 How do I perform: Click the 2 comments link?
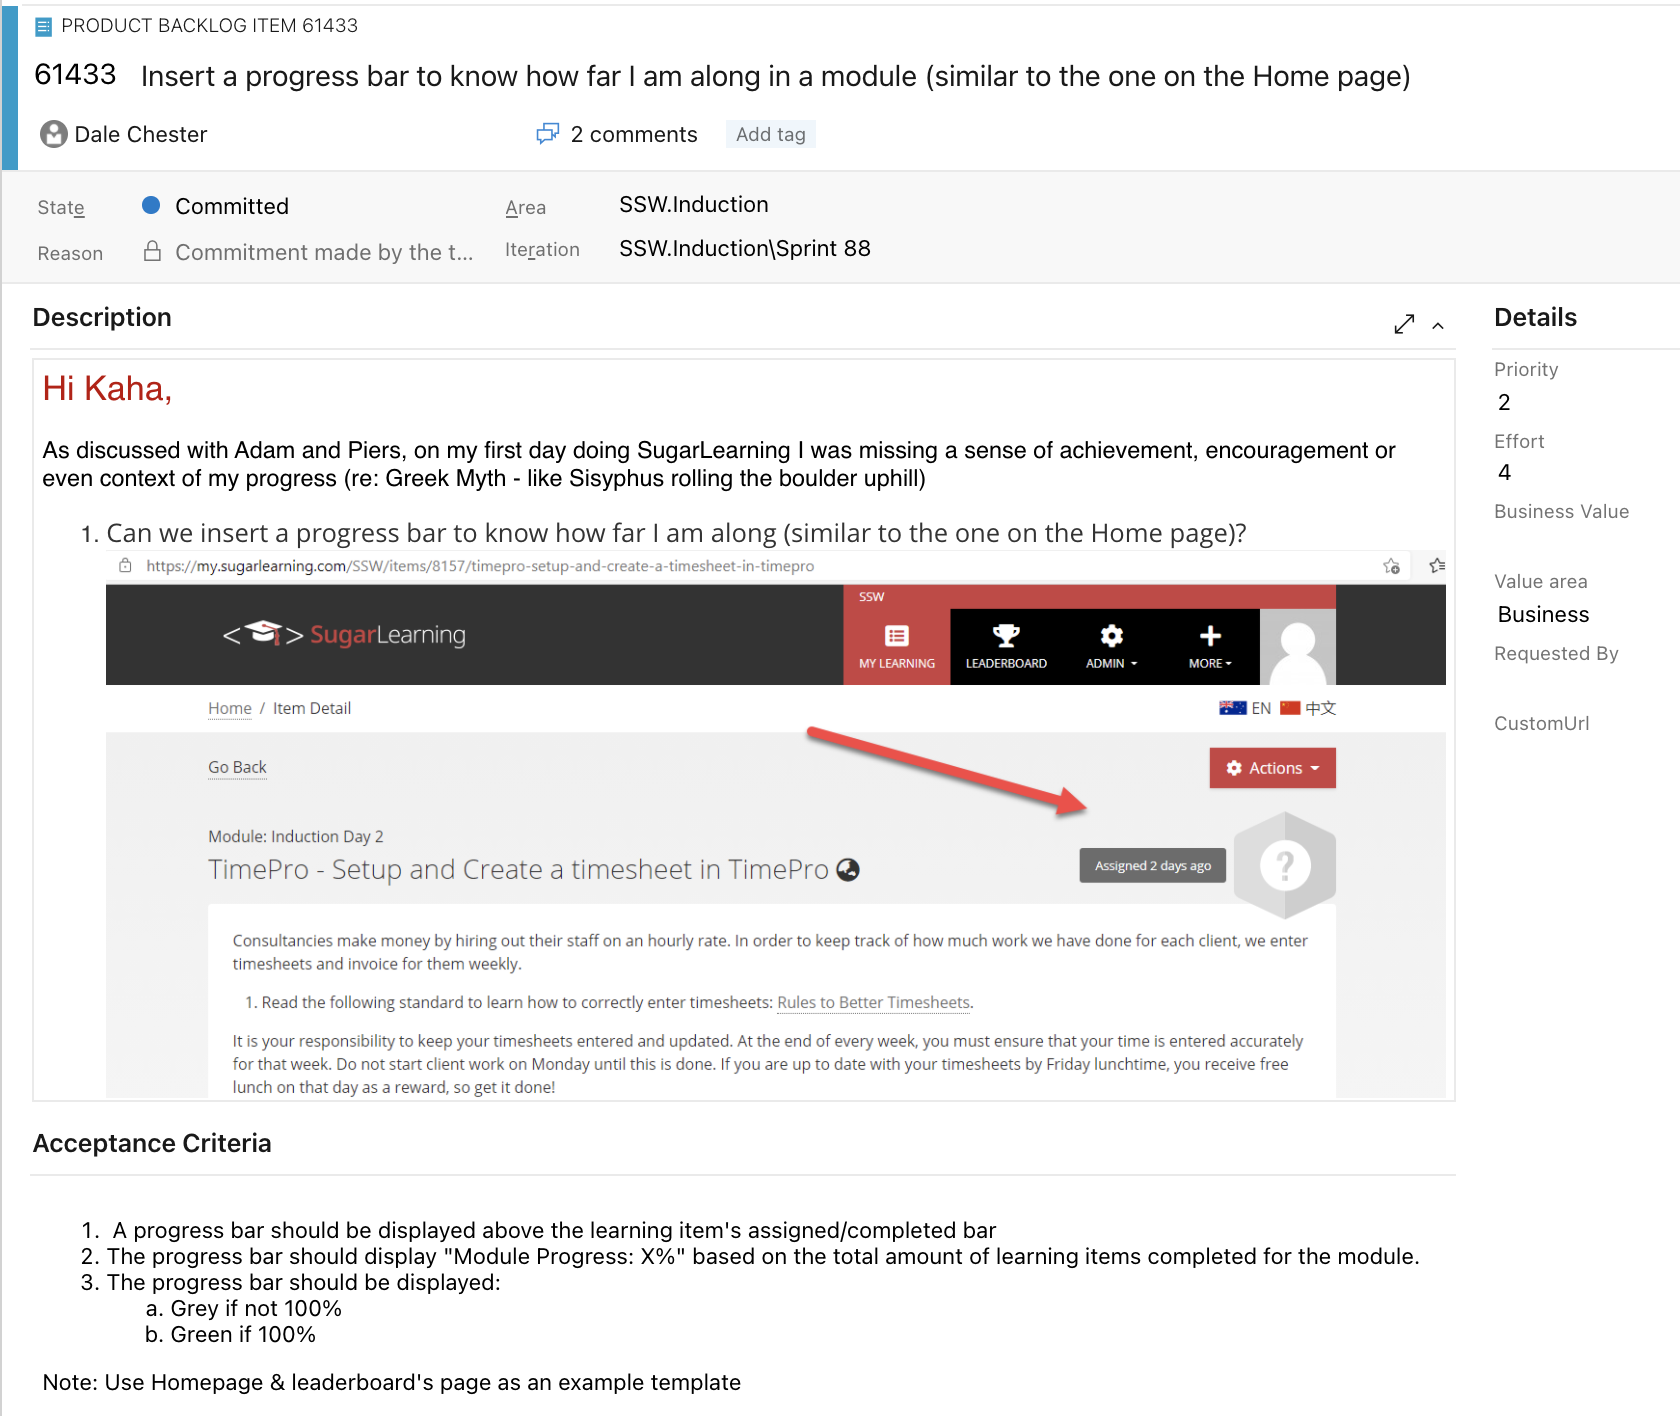pos(633,134)
